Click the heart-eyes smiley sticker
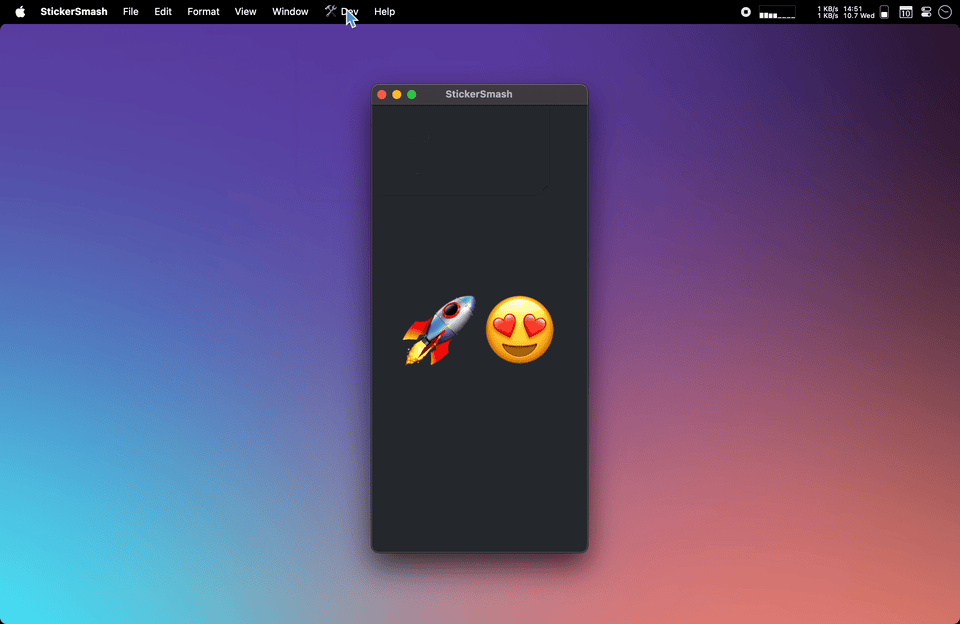 pyautogui.click(x=520, y=329)
